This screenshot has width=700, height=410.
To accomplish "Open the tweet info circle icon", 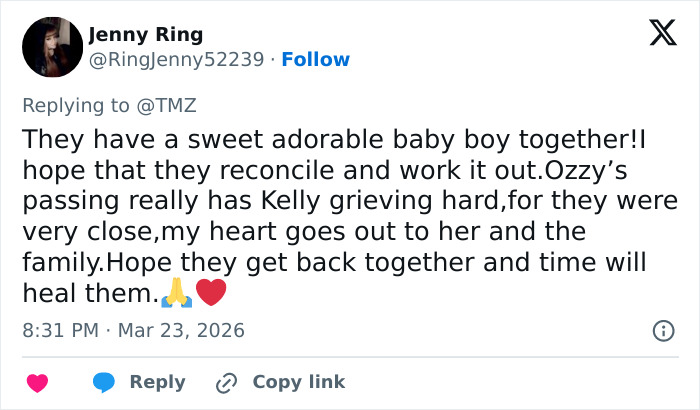I will 662,330.
